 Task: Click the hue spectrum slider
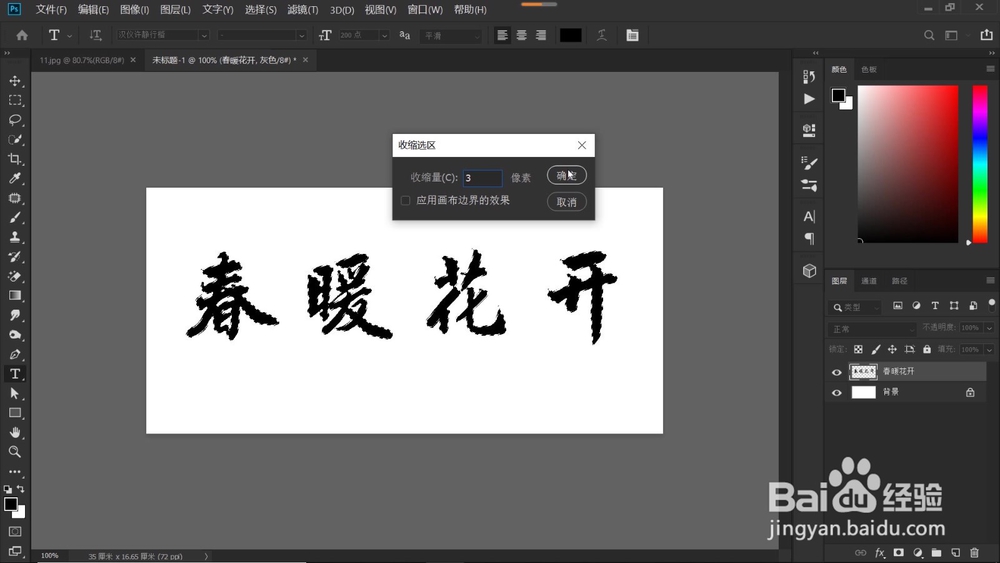click(x=980, y=164)
